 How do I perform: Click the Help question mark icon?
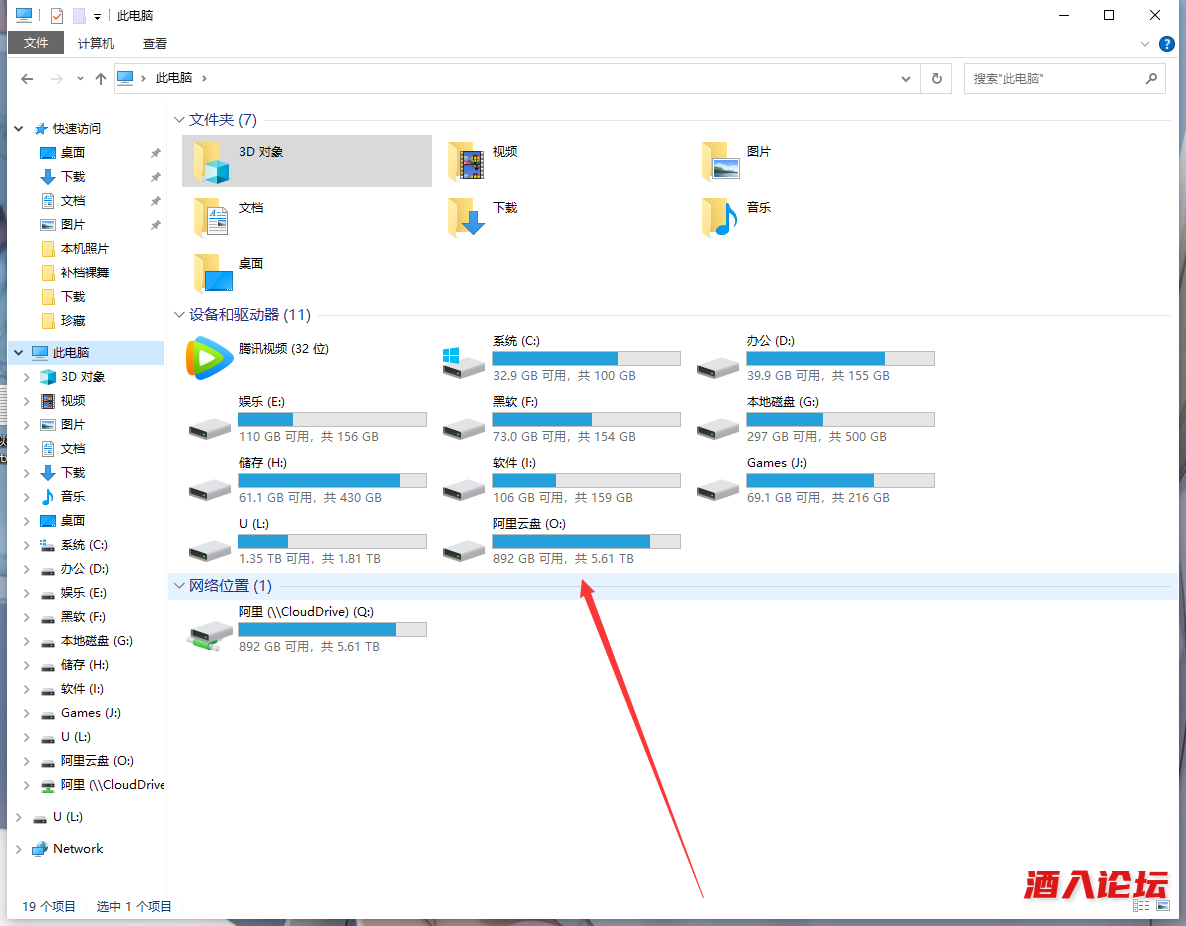(x=1166, y=44)
